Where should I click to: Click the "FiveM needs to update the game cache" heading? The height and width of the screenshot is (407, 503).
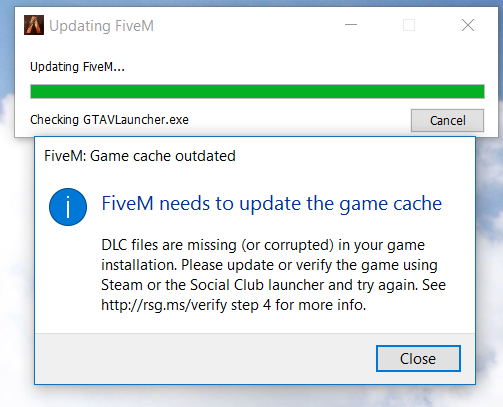pos(272,203)
